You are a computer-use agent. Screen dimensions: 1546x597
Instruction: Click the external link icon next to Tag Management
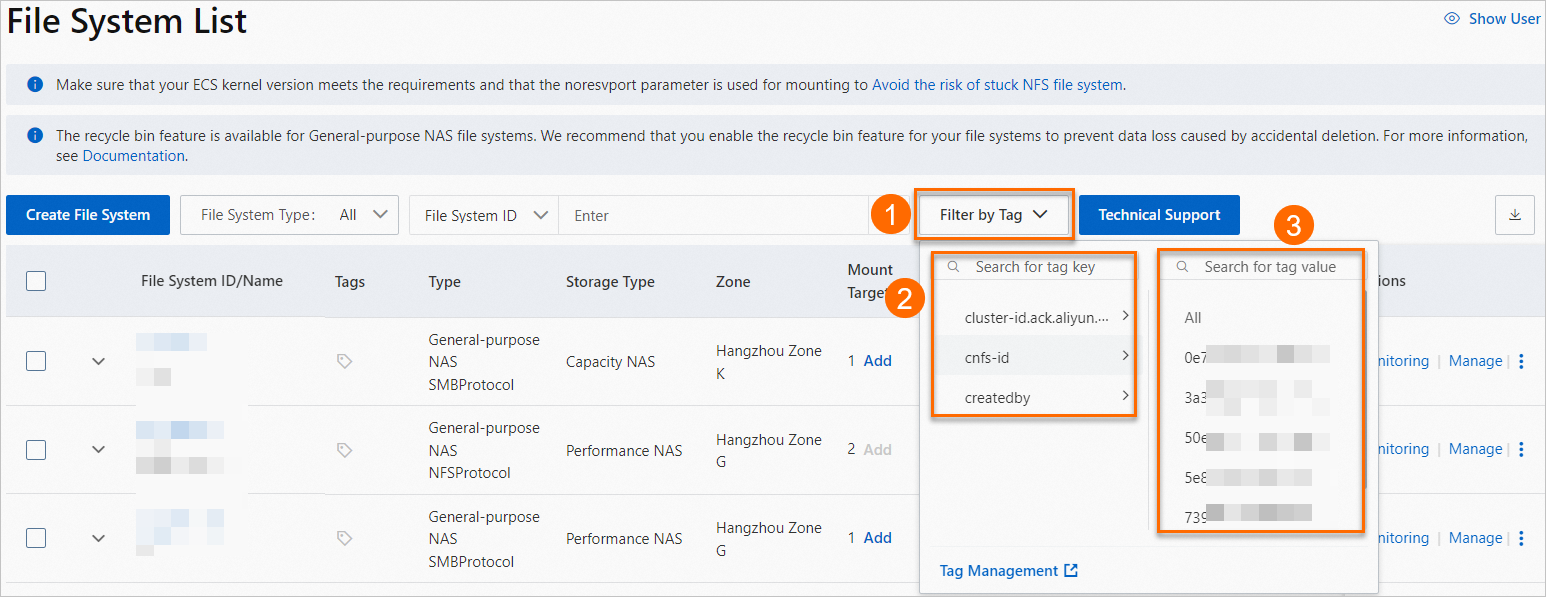[x=1071, y=571]
